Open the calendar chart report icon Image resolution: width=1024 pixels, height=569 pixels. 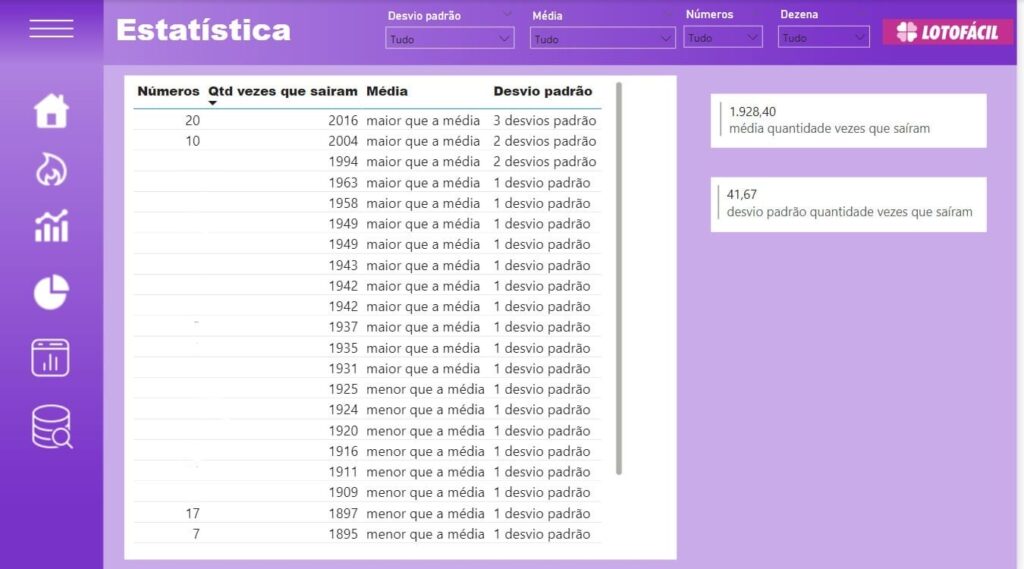click(x=51, y=357)
